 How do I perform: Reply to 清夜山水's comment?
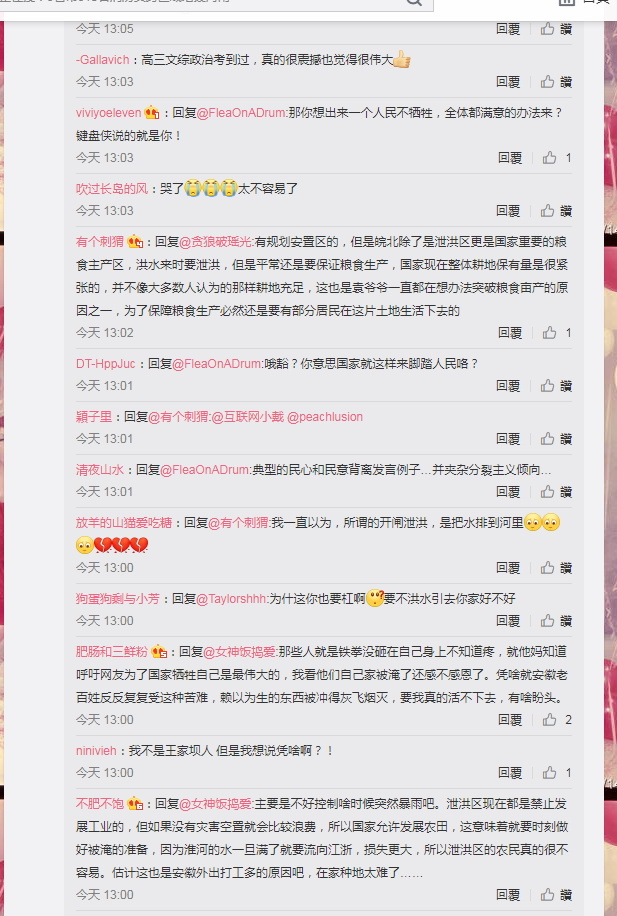(x=508, y=492)
